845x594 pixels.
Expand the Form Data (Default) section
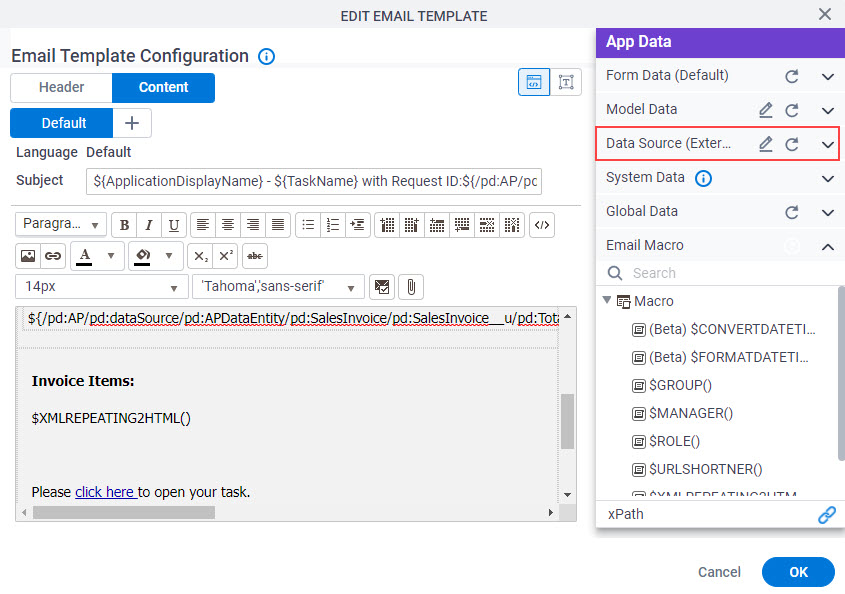pyautogui.click(x=828, y=77)
